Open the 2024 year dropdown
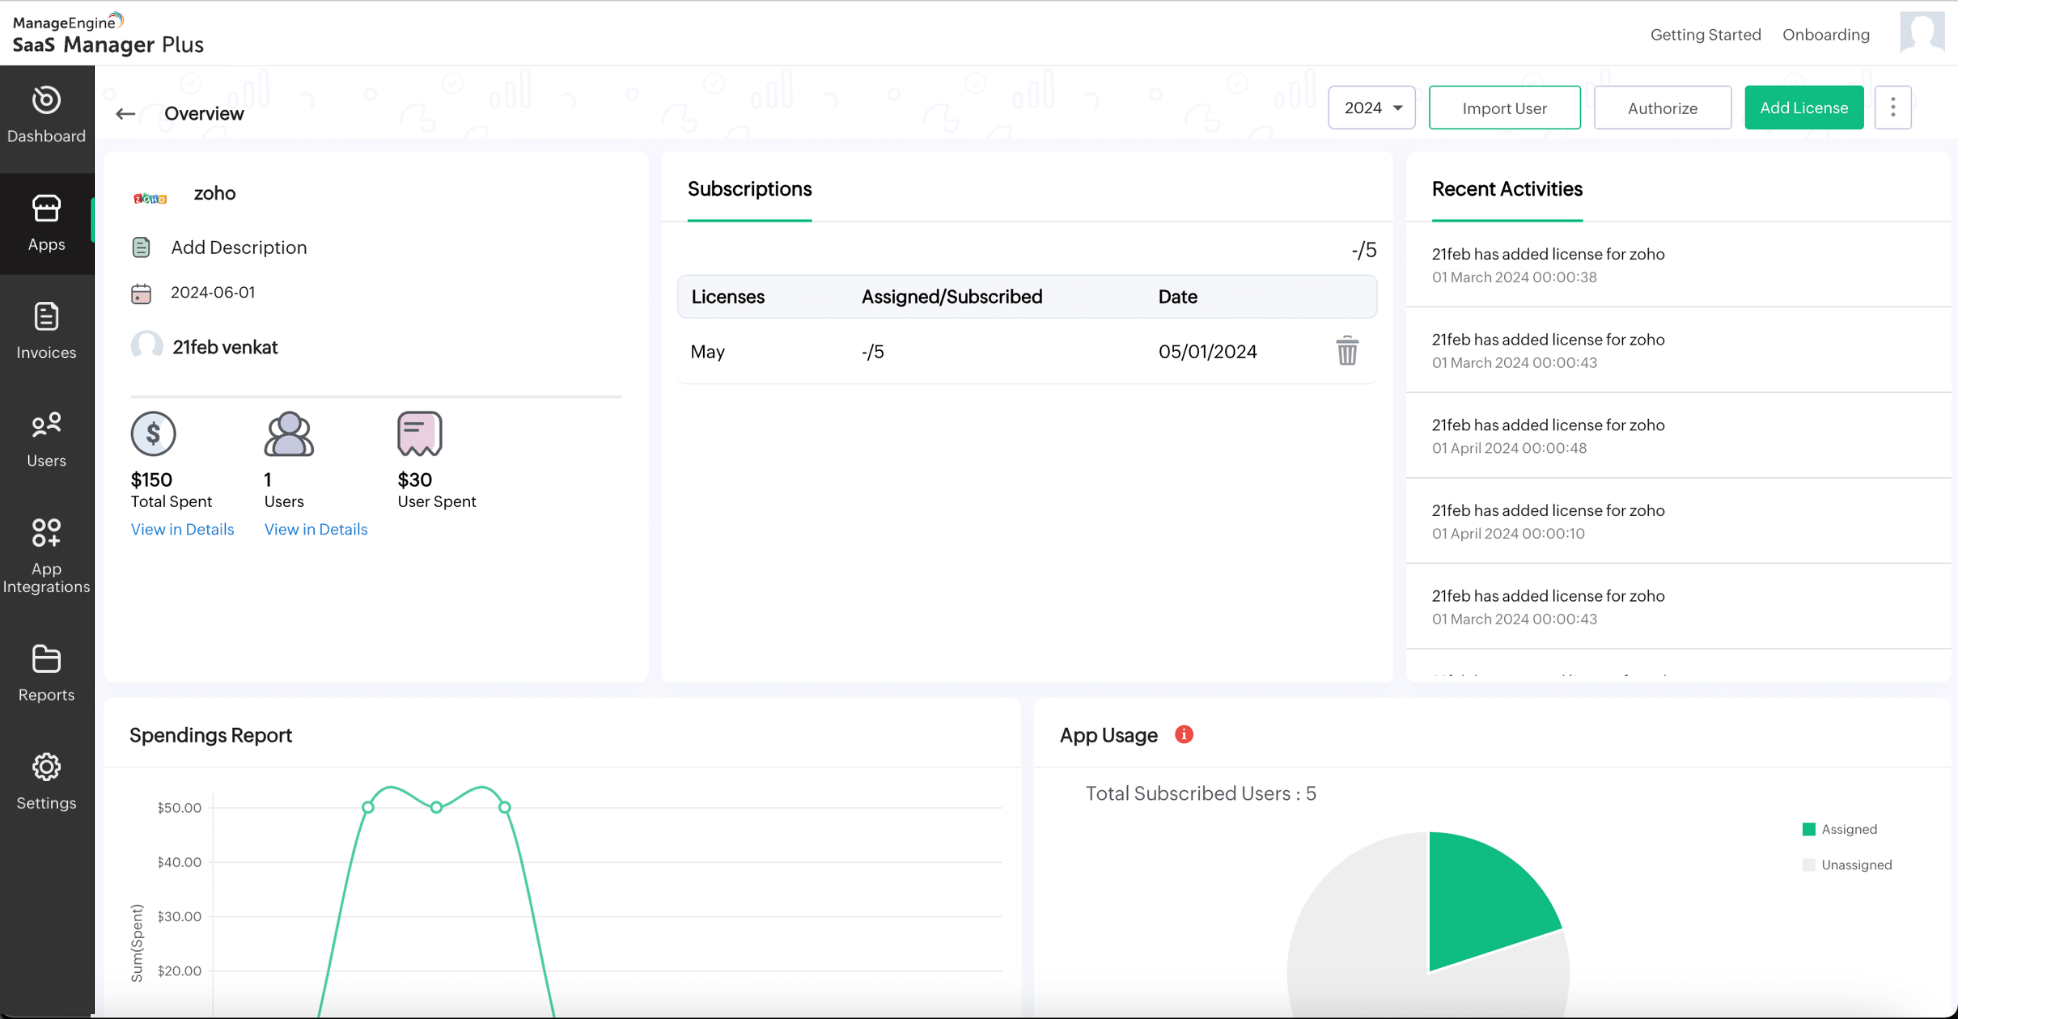Viewport: 2048px width, 1019px height. point(1371,108)
